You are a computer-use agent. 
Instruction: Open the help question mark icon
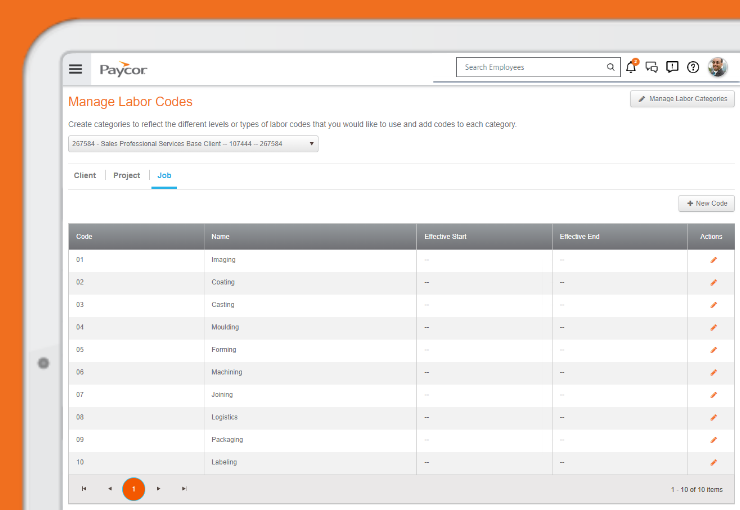pos(693,67)
